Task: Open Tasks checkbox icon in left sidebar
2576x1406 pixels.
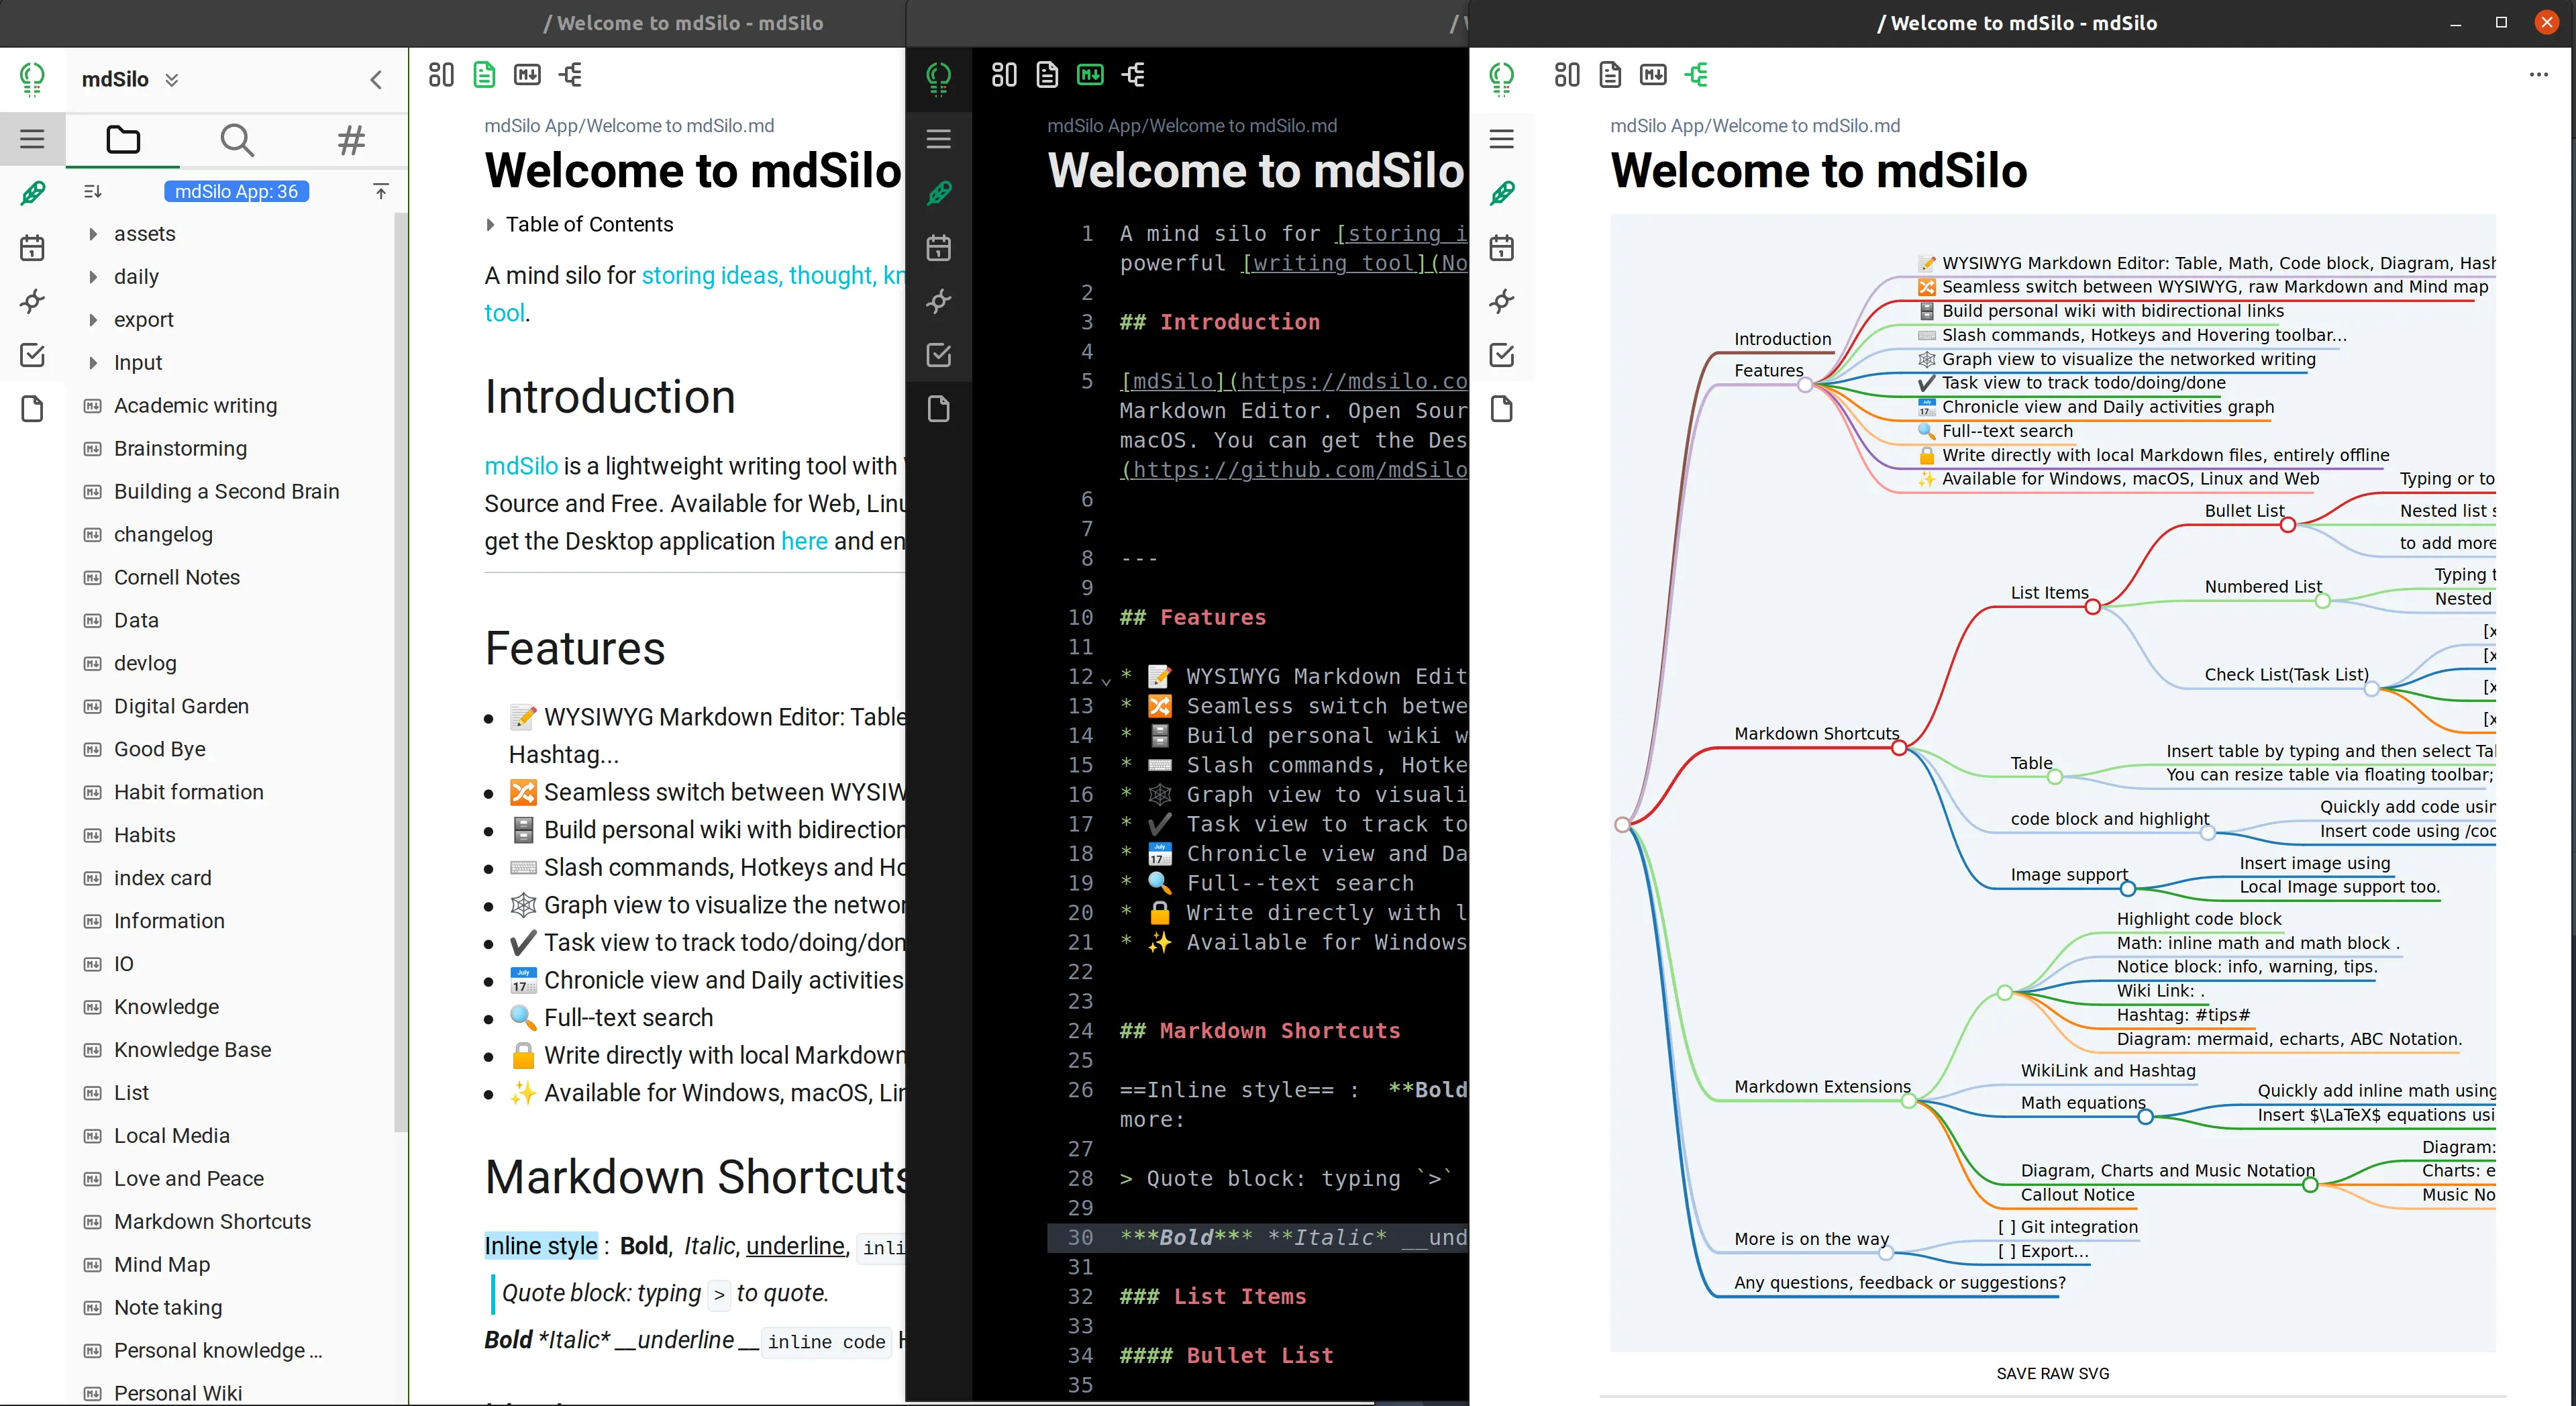Action: point(32,355)
